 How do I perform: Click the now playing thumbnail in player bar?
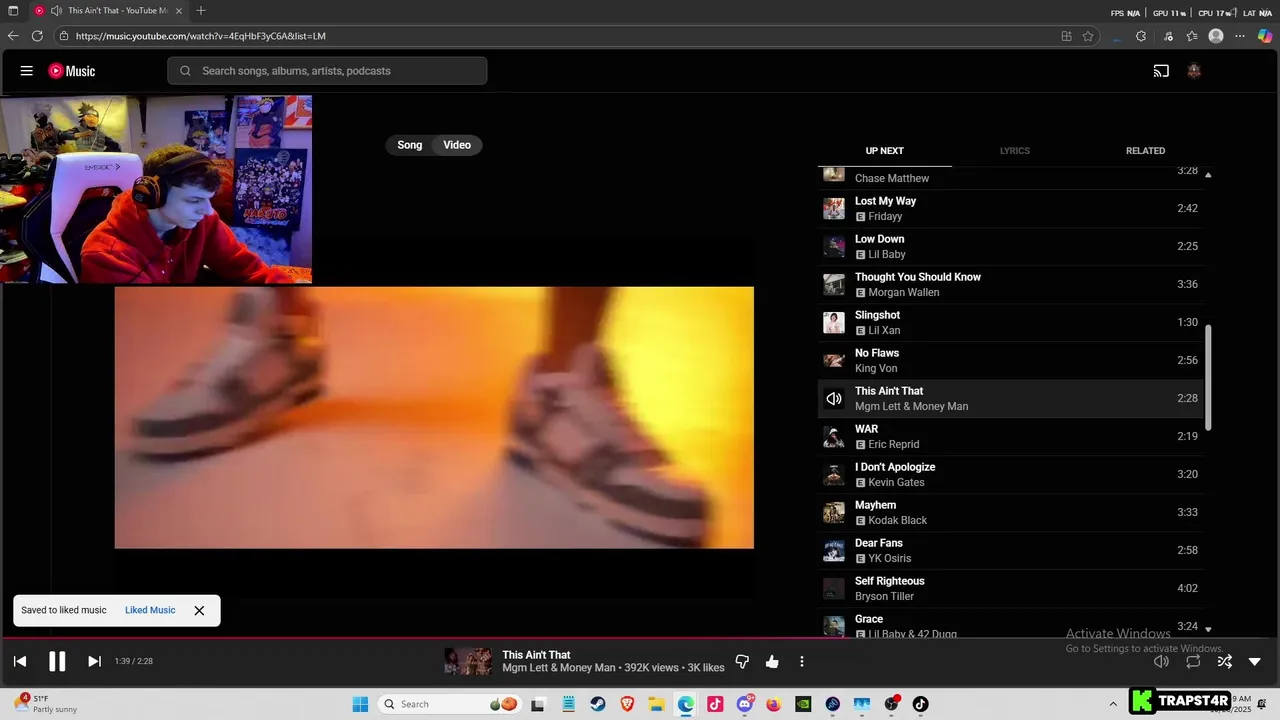pos(468,661)
